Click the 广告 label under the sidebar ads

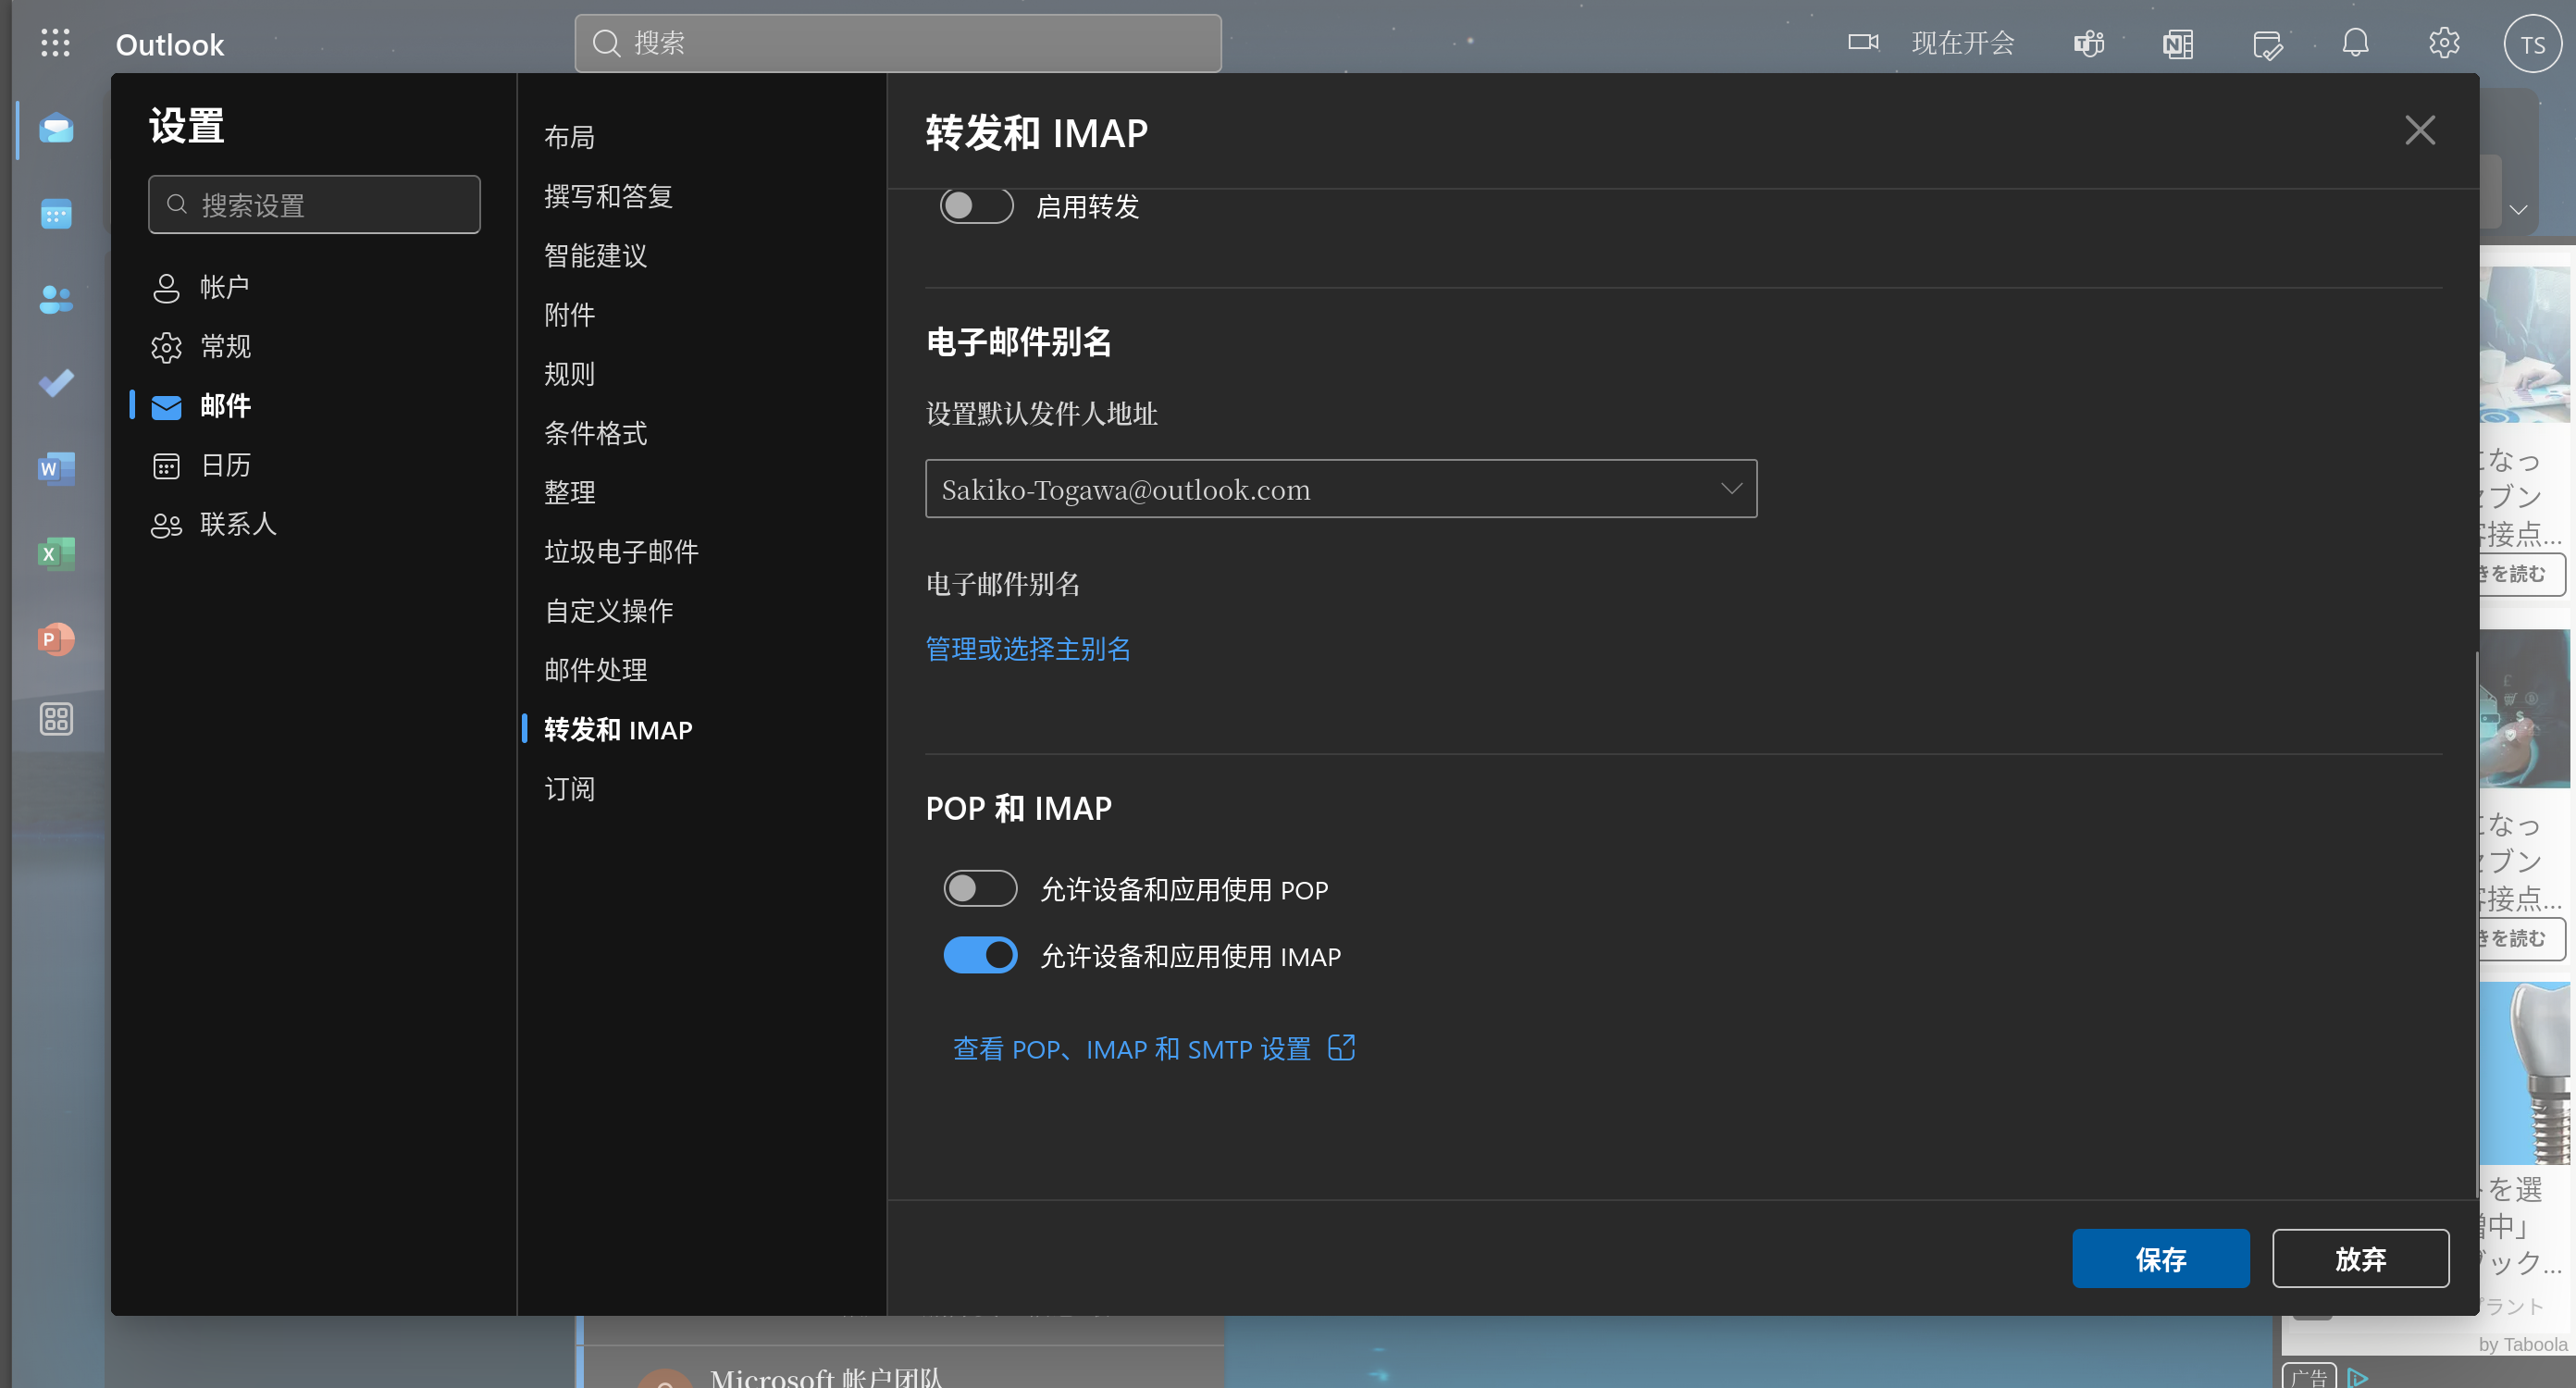coord(2309,1377)
